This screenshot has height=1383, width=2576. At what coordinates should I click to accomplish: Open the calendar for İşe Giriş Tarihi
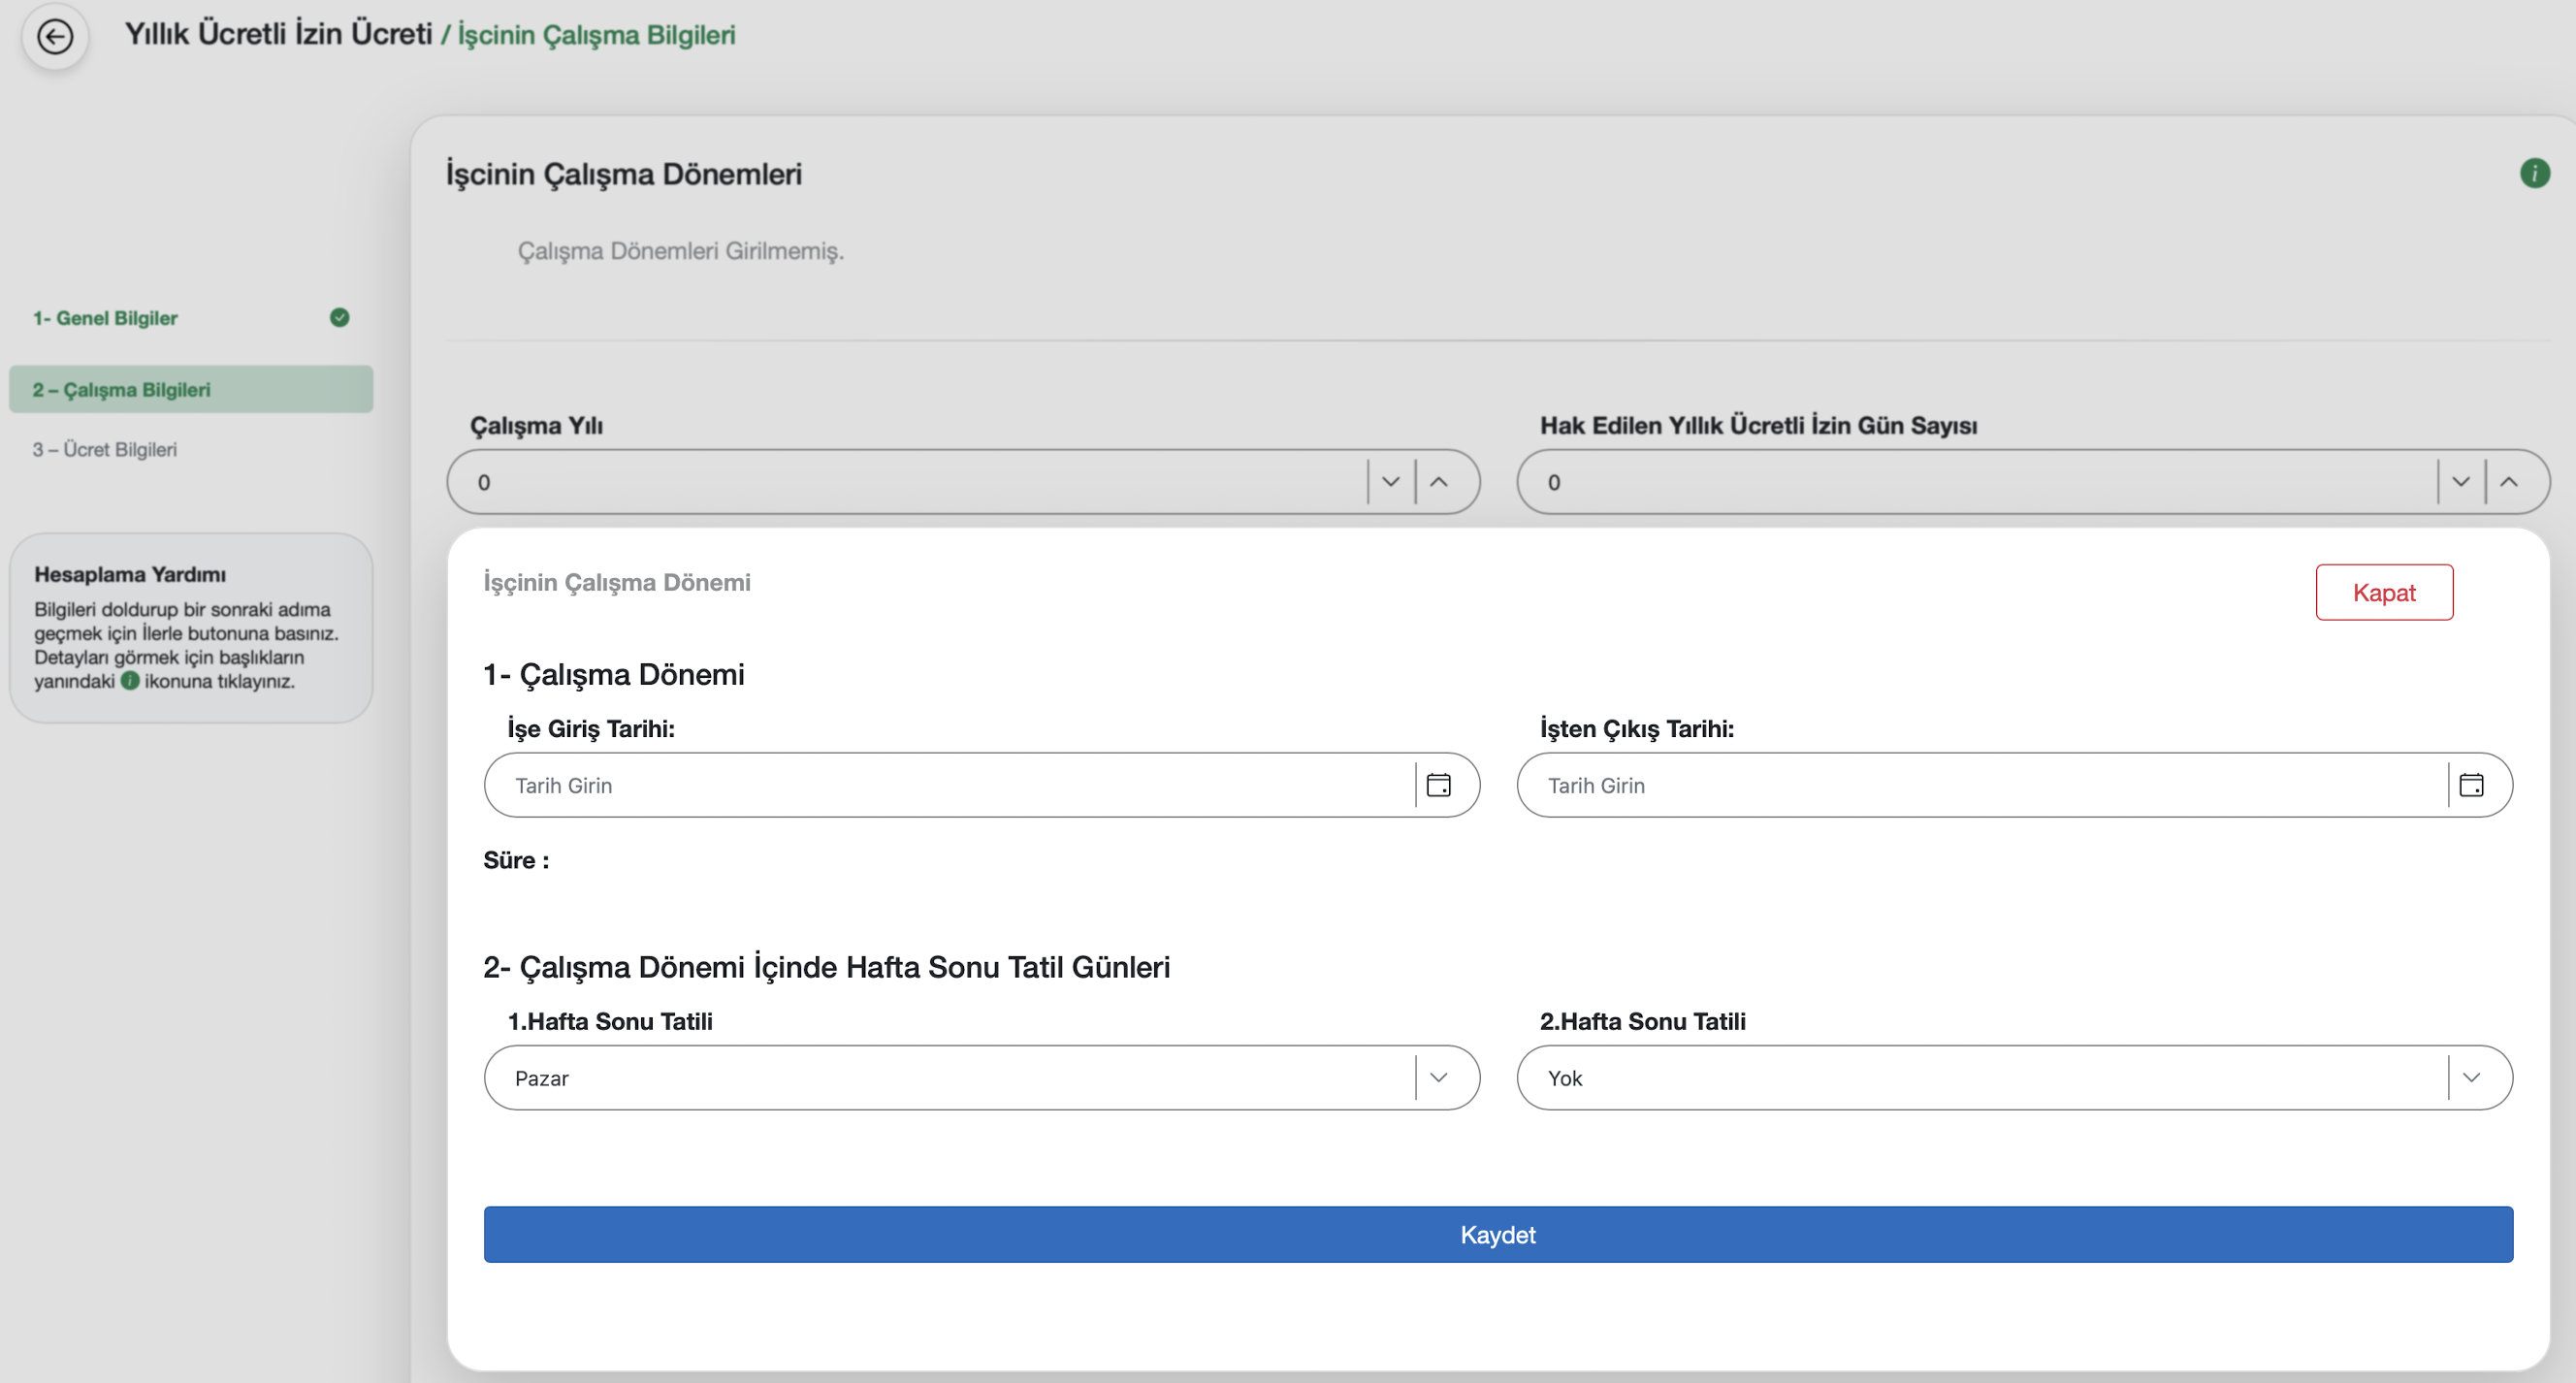coord(1438,785)
